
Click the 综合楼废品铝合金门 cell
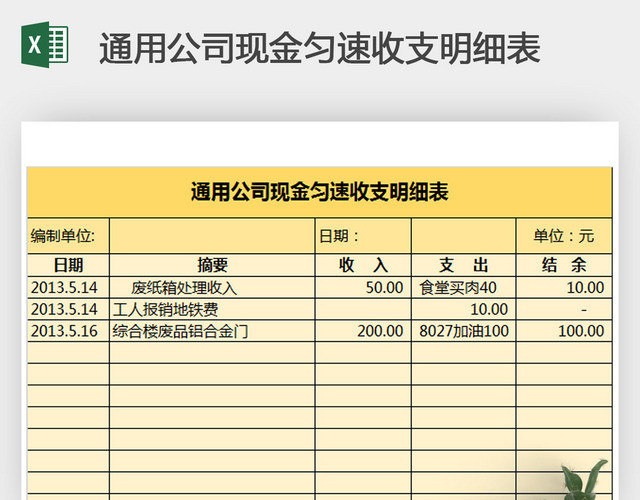coord(212,331)
